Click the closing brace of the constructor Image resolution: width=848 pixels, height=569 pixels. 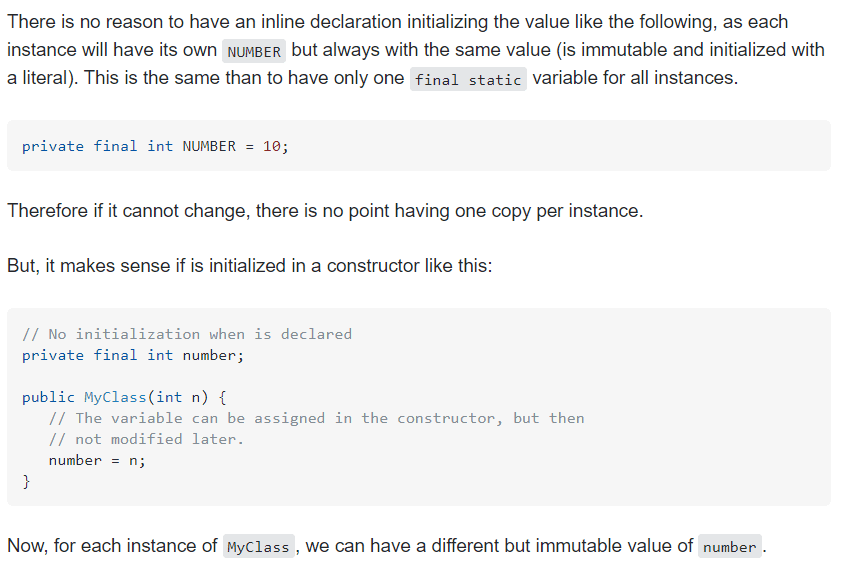coord(27,481)
